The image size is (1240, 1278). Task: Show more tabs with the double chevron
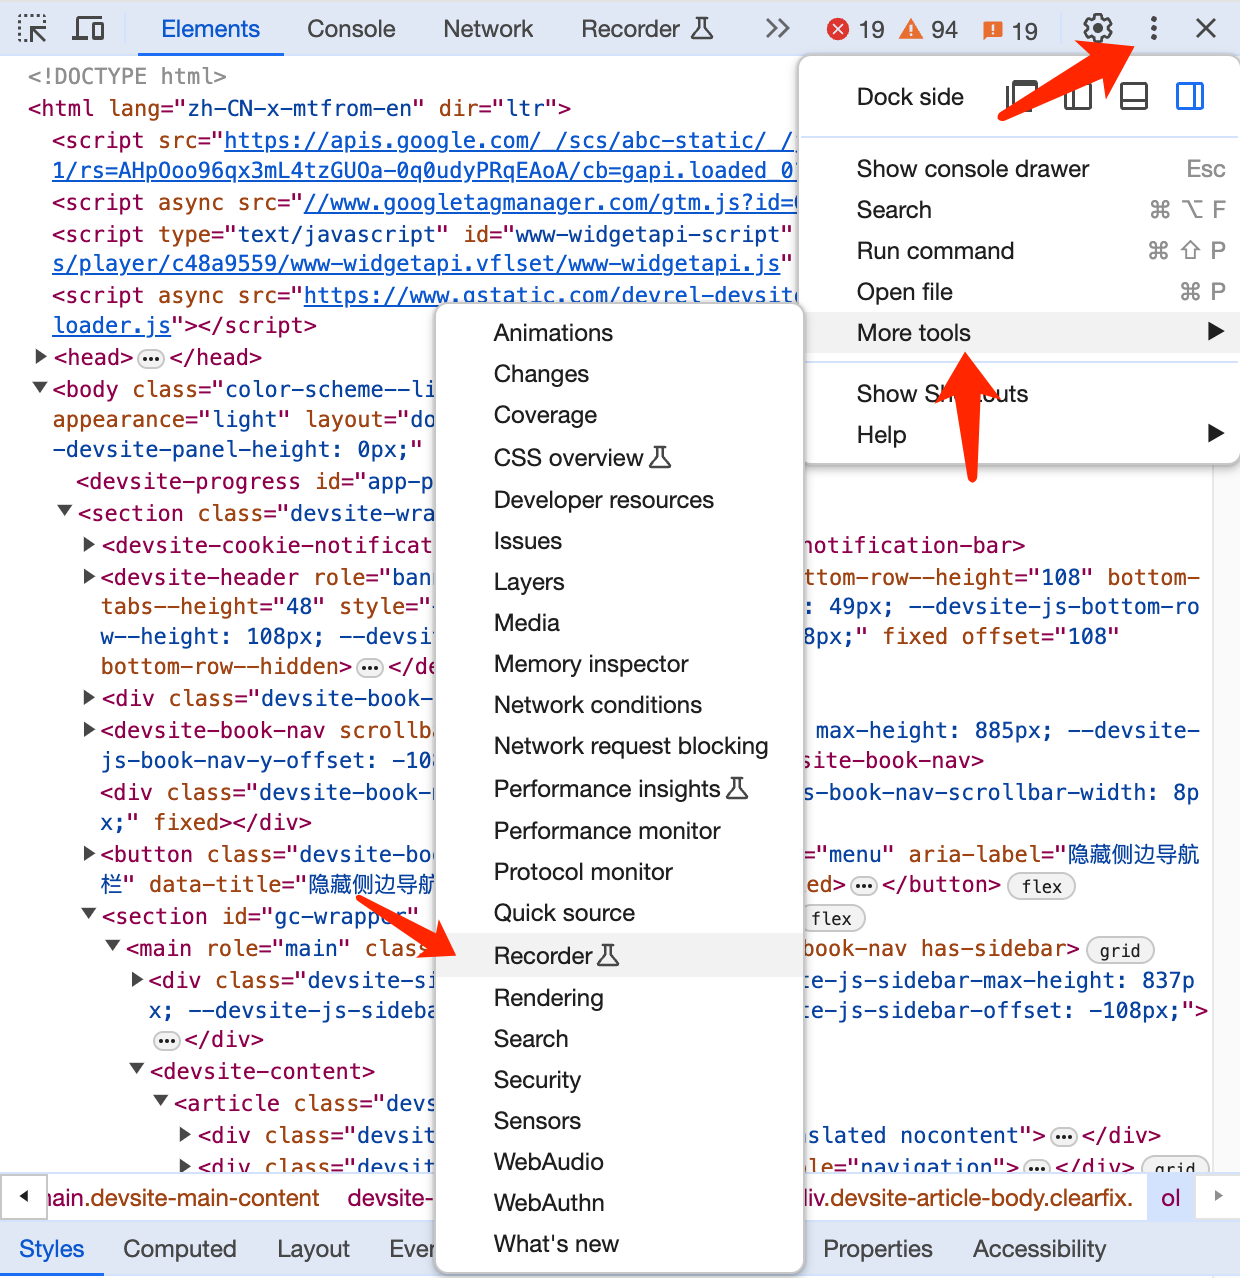[777, 29]
